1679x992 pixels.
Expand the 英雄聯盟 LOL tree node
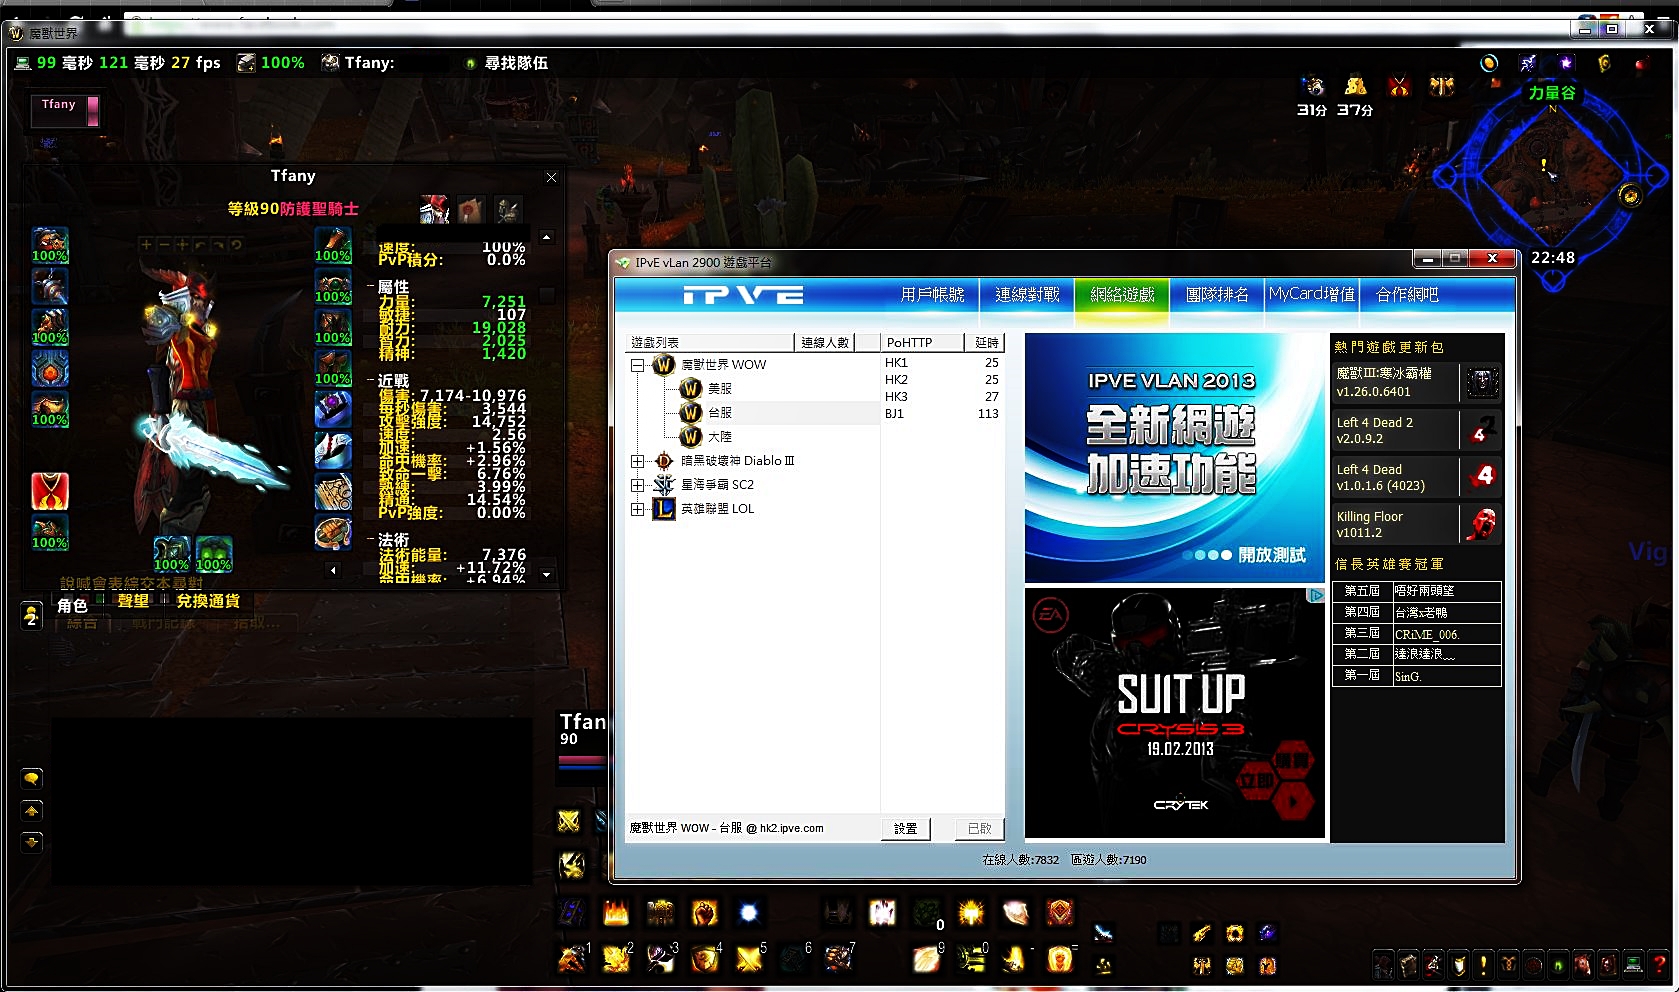pos(637,509)
